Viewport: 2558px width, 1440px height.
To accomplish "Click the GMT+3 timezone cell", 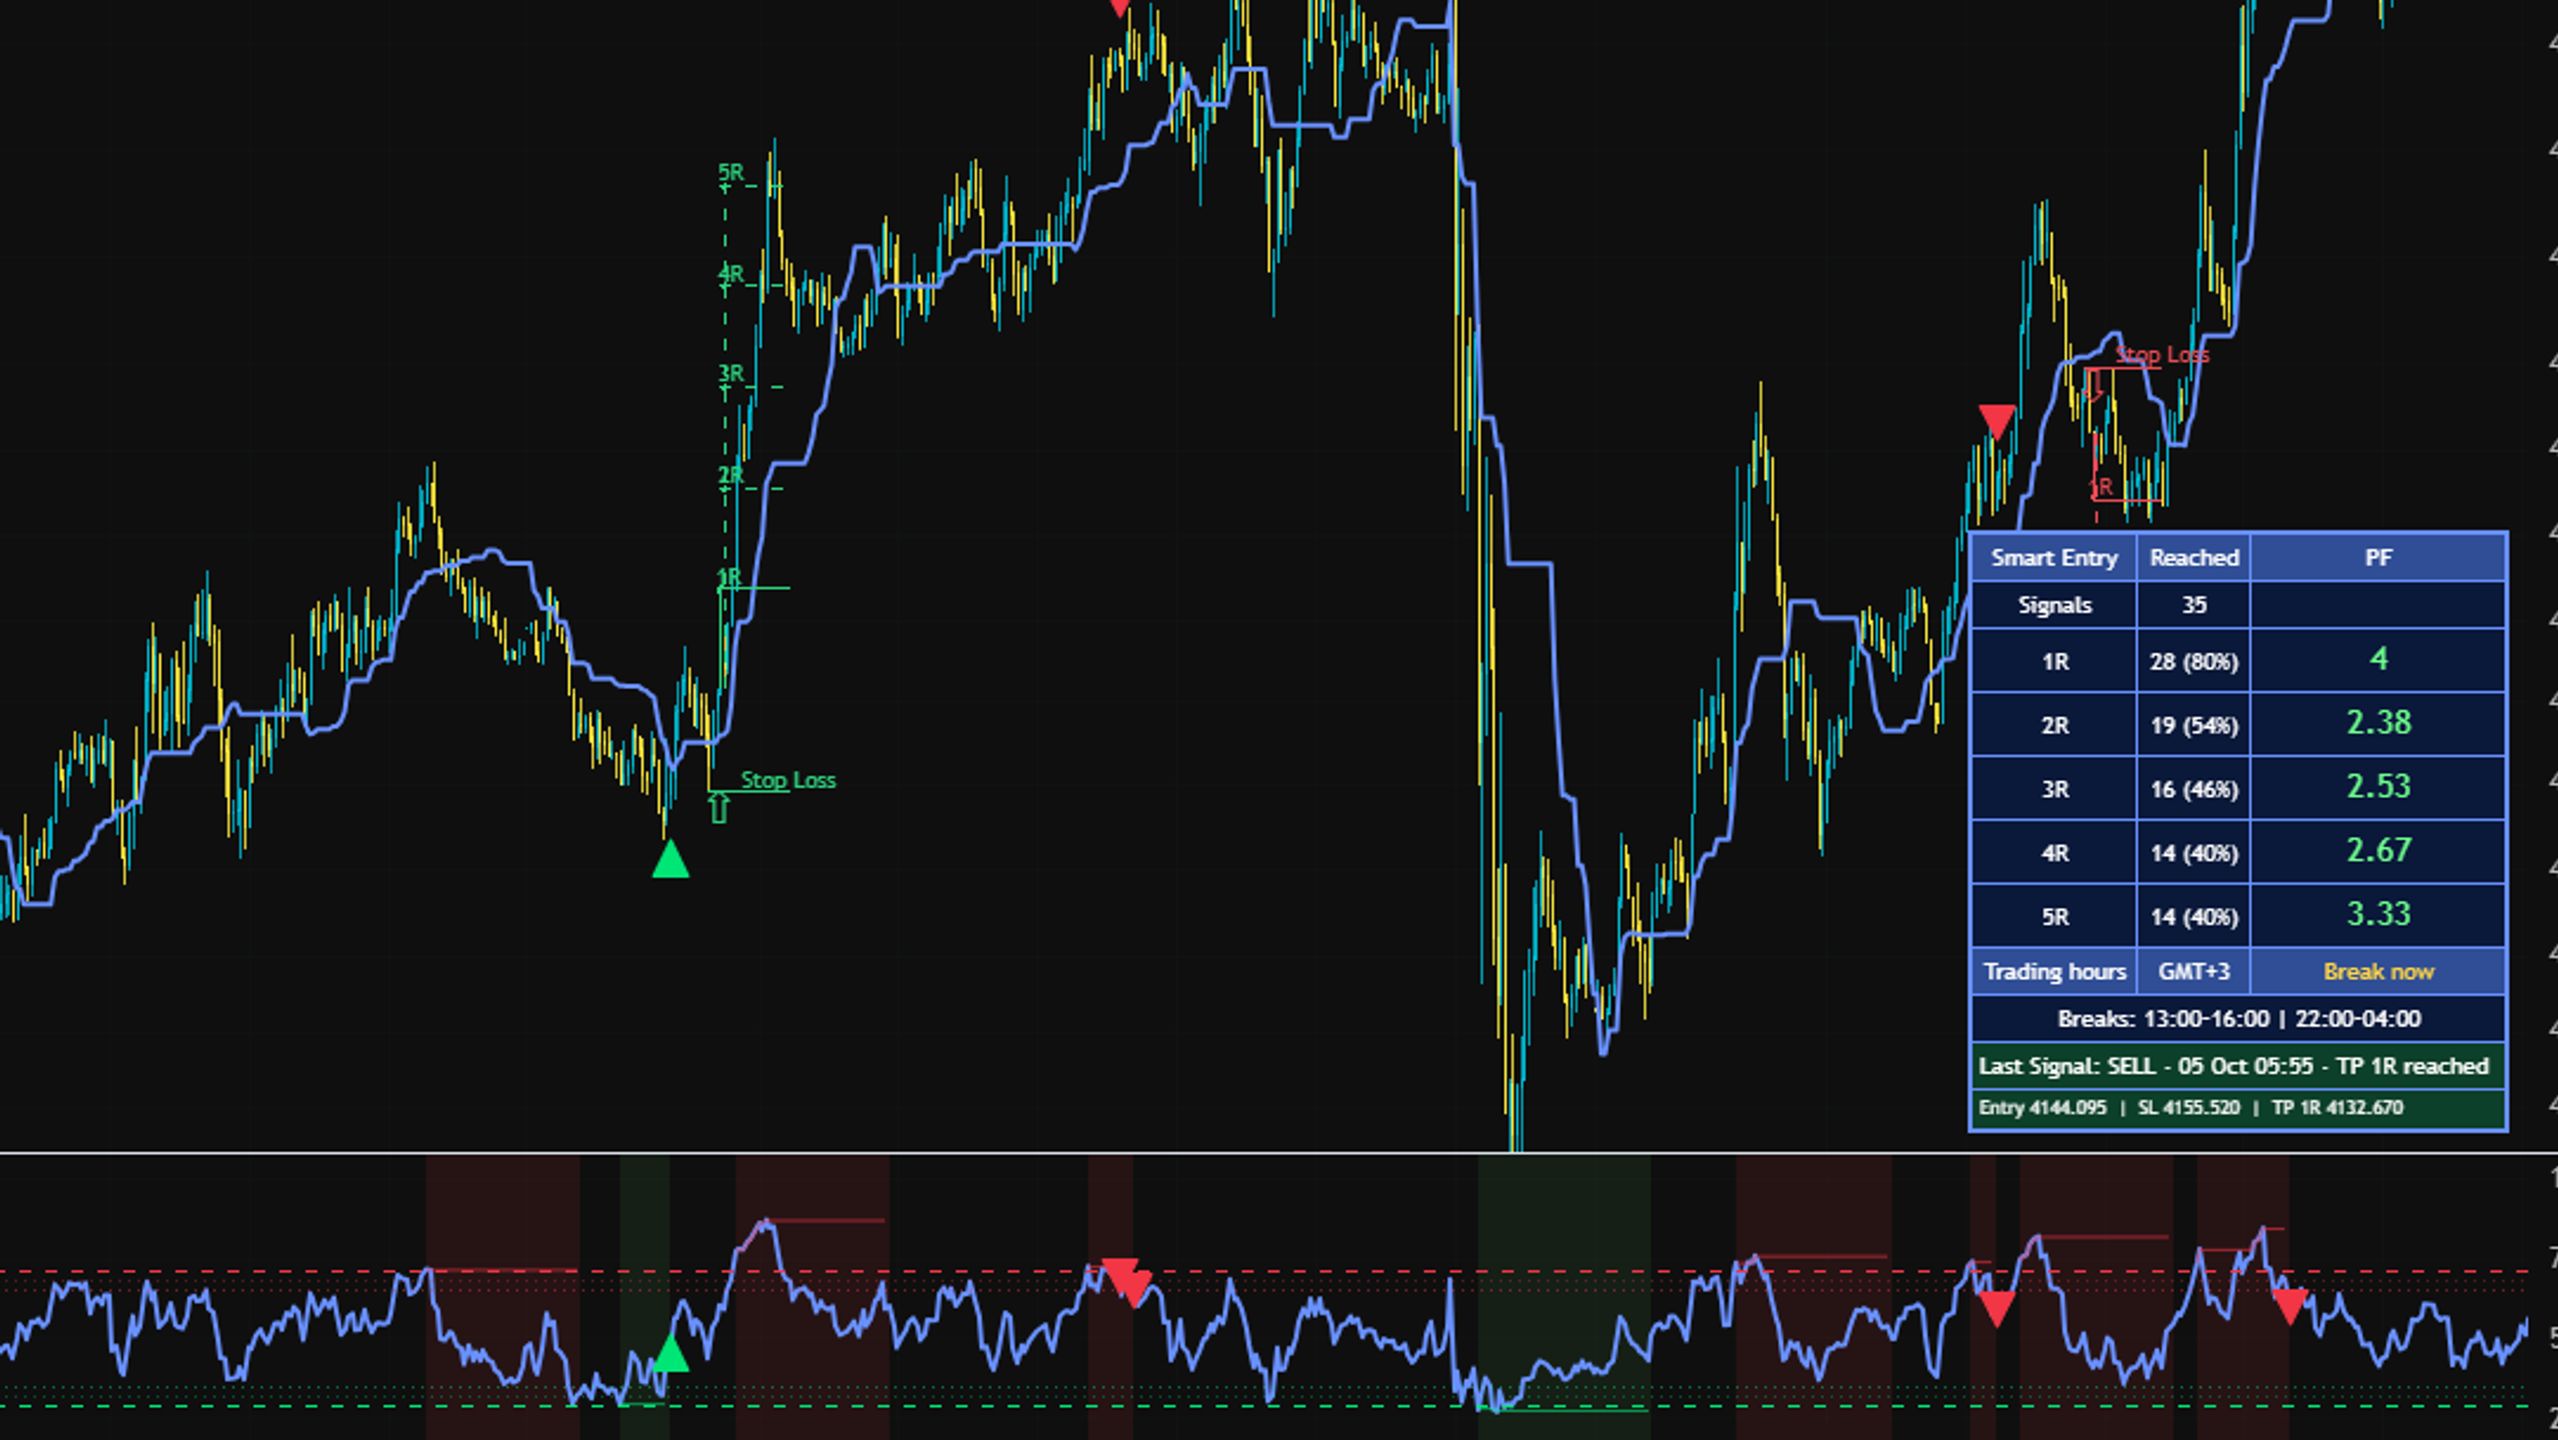I will [x=2194, y=972].
